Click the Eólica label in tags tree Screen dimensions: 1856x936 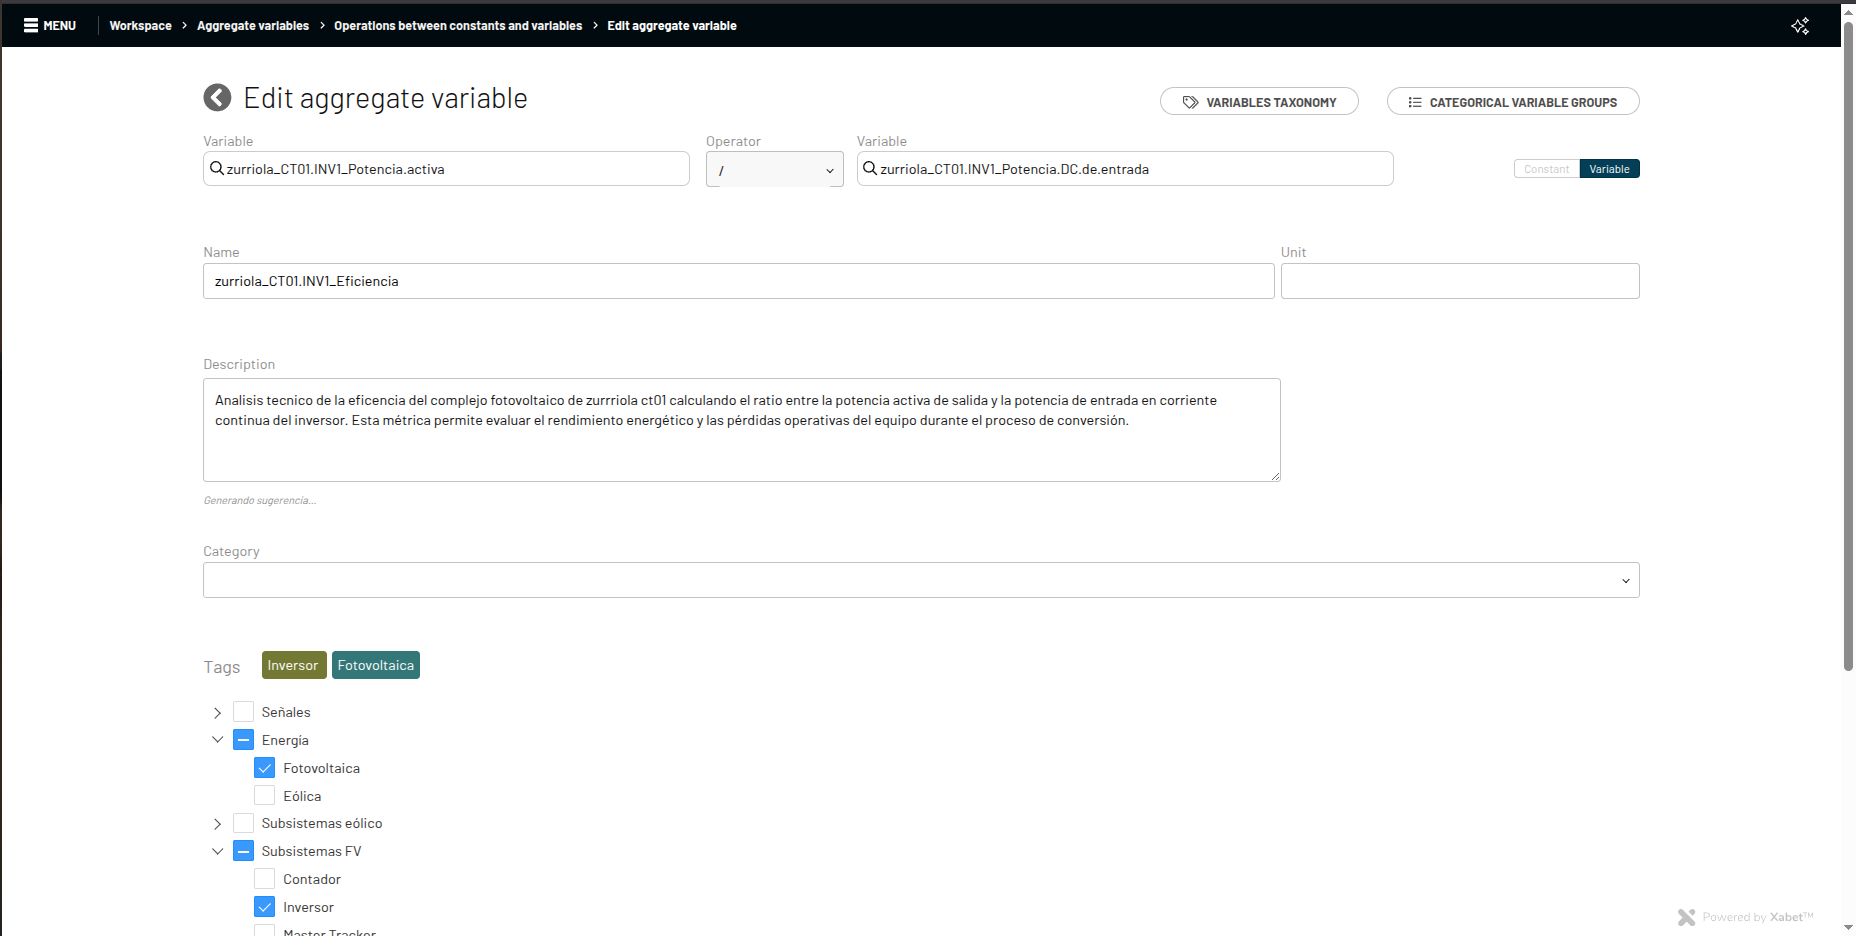coord(302,796)
